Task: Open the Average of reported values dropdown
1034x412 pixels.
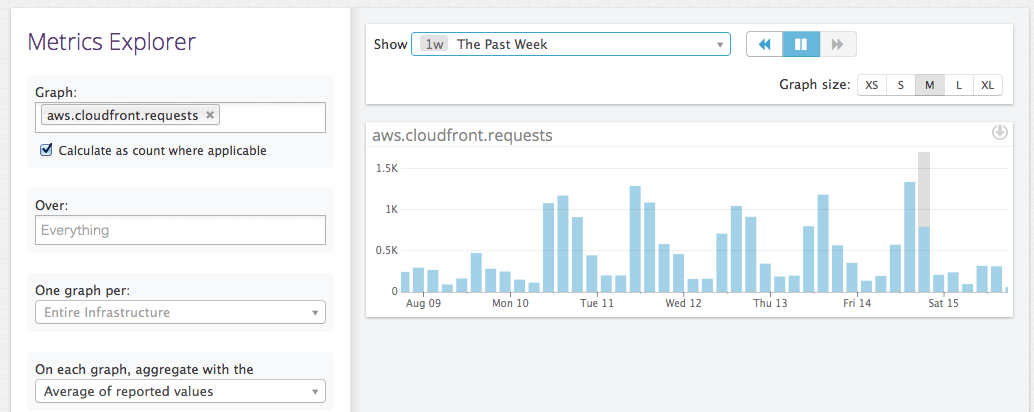Action: 180,391
